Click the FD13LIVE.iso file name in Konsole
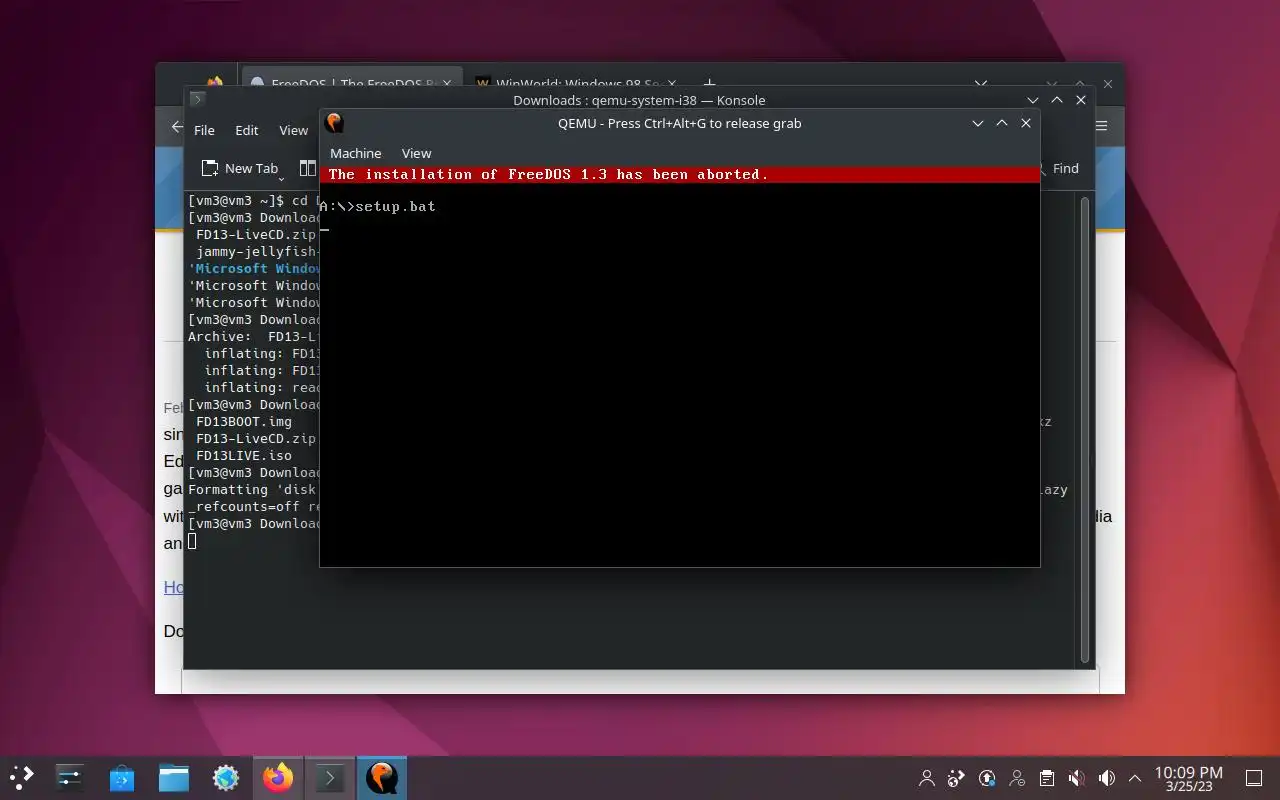 (244, 456)
